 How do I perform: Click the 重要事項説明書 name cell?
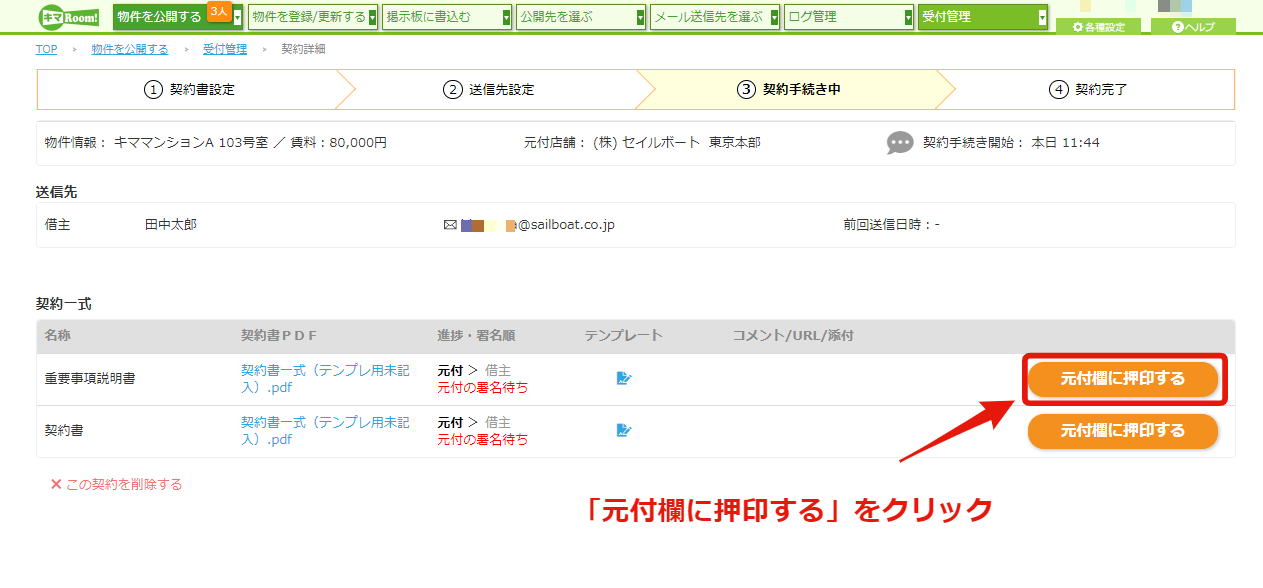(90, 378)
